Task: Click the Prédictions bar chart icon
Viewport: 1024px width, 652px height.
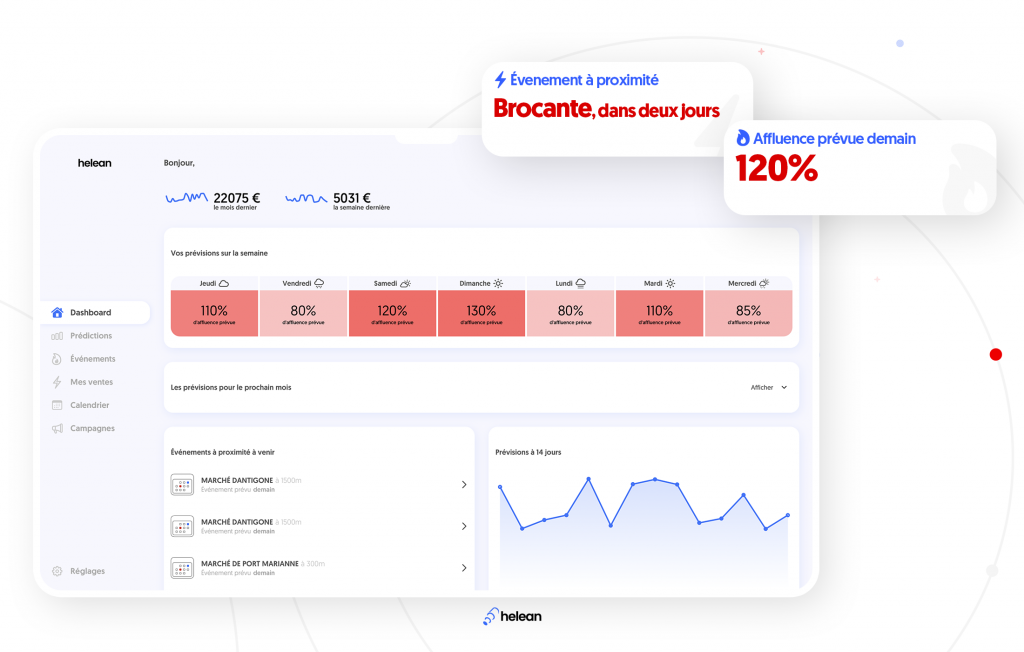Action: click(x=57, y=335)
